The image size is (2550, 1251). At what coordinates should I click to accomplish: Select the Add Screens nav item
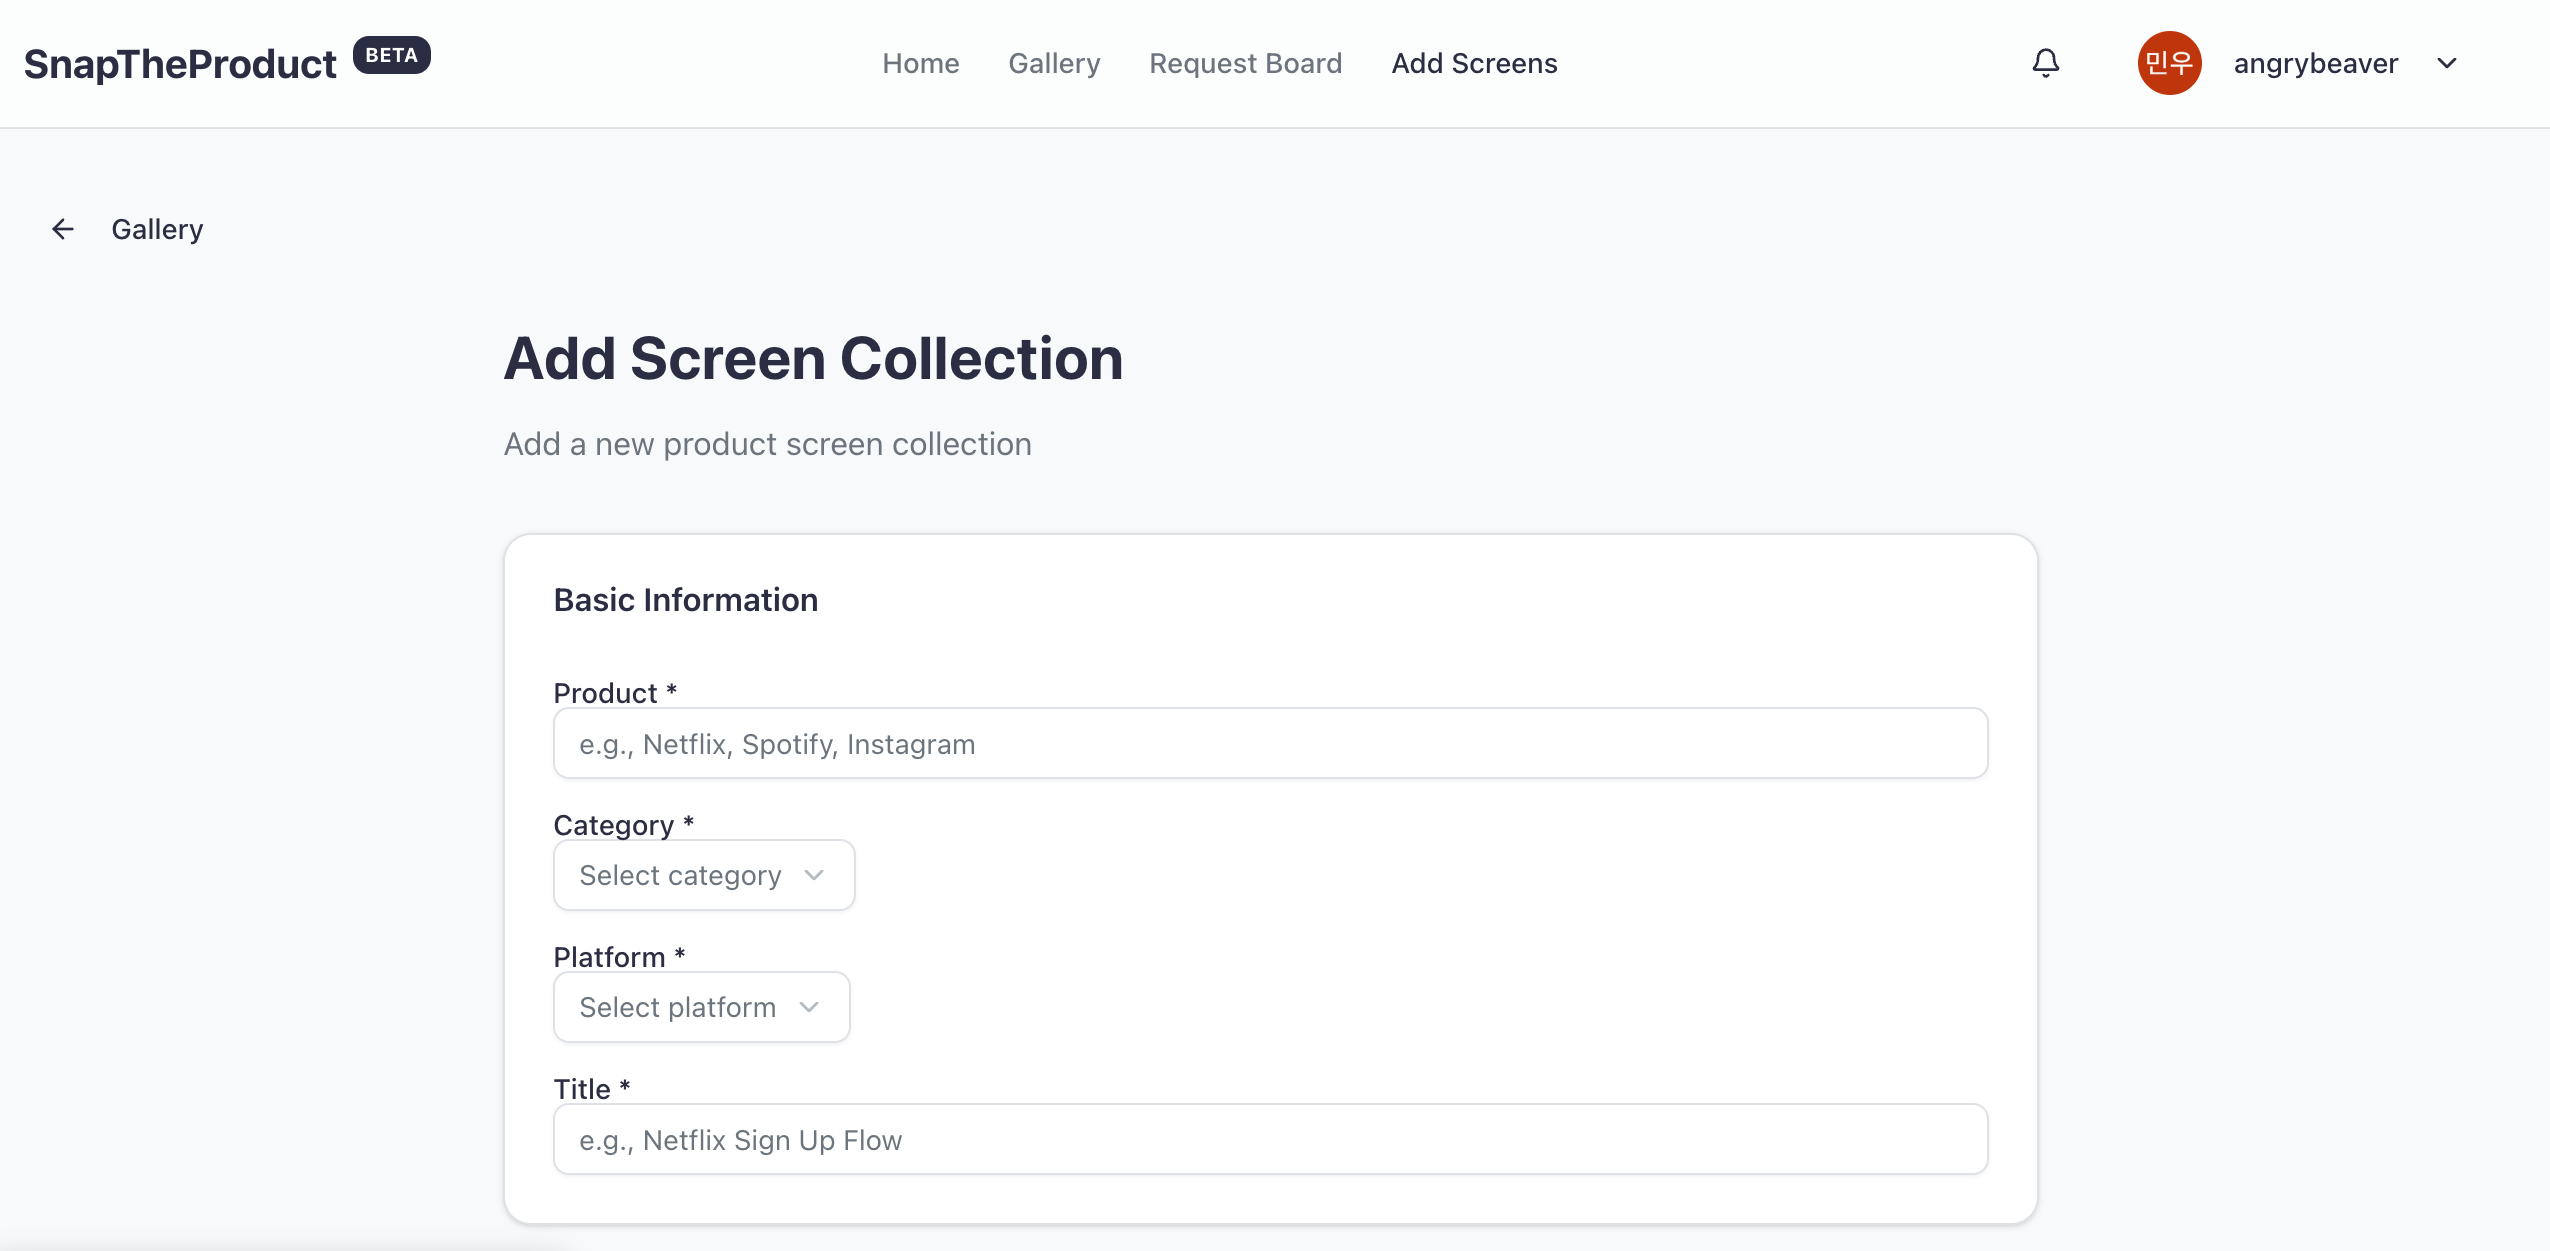pos(1474,63)
